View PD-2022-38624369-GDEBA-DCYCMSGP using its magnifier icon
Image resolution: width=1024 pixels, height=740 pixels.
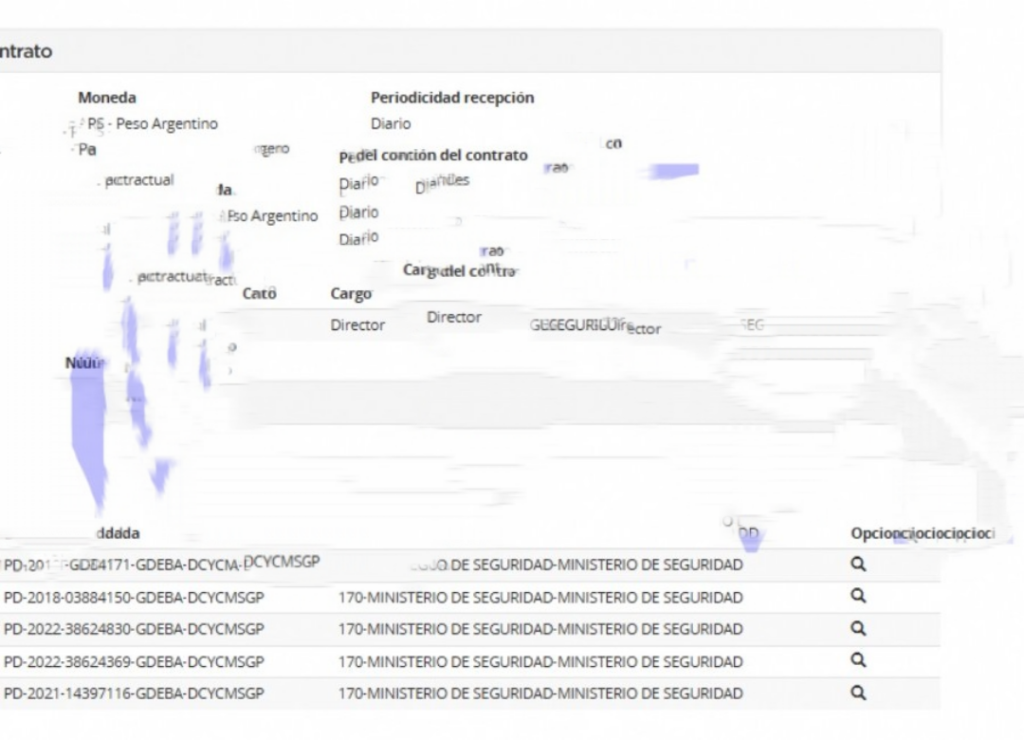(x=857, y=661)
